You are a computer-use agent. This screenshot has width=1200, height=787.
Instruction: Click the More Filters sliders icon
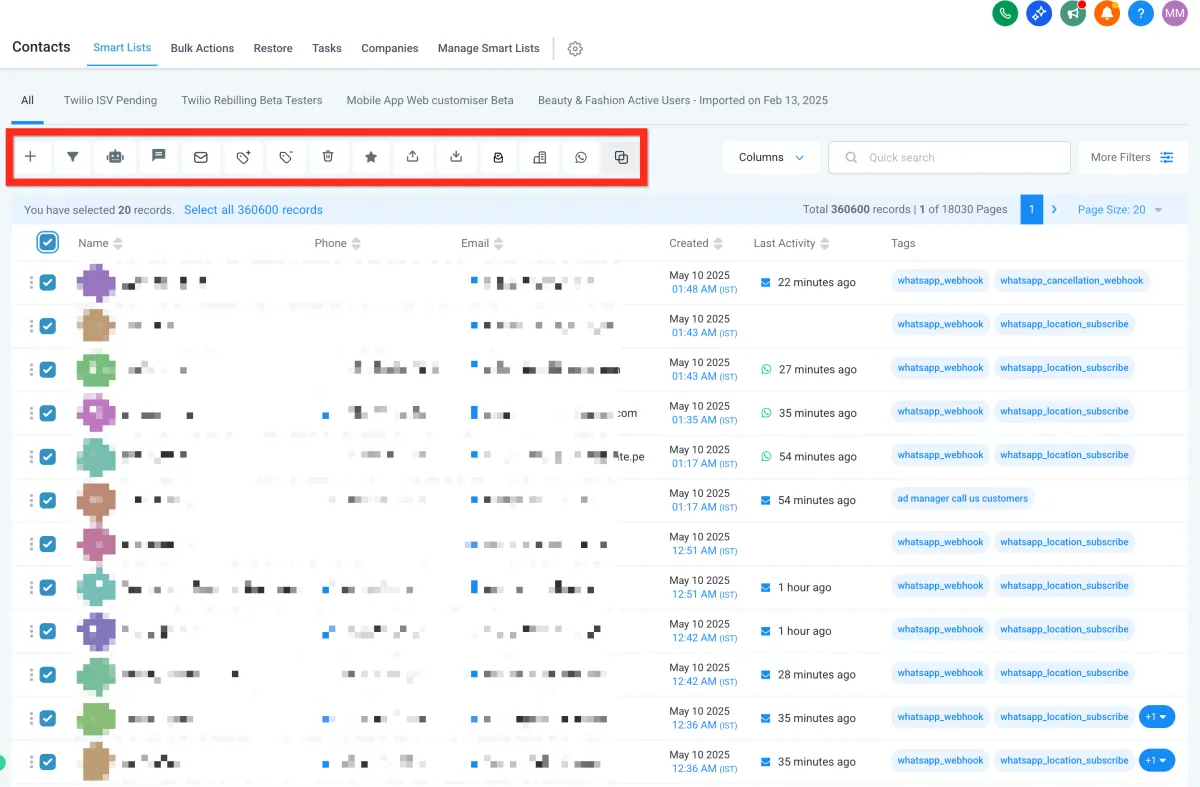click(x=1167, y=157)
